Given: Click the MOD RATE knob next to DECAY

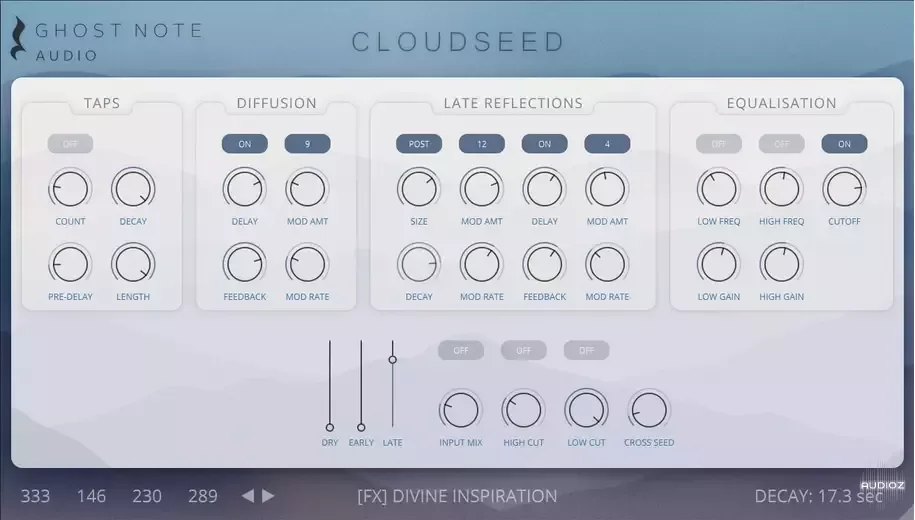Looking at the screenshot, I should click(x=482, y=264).
